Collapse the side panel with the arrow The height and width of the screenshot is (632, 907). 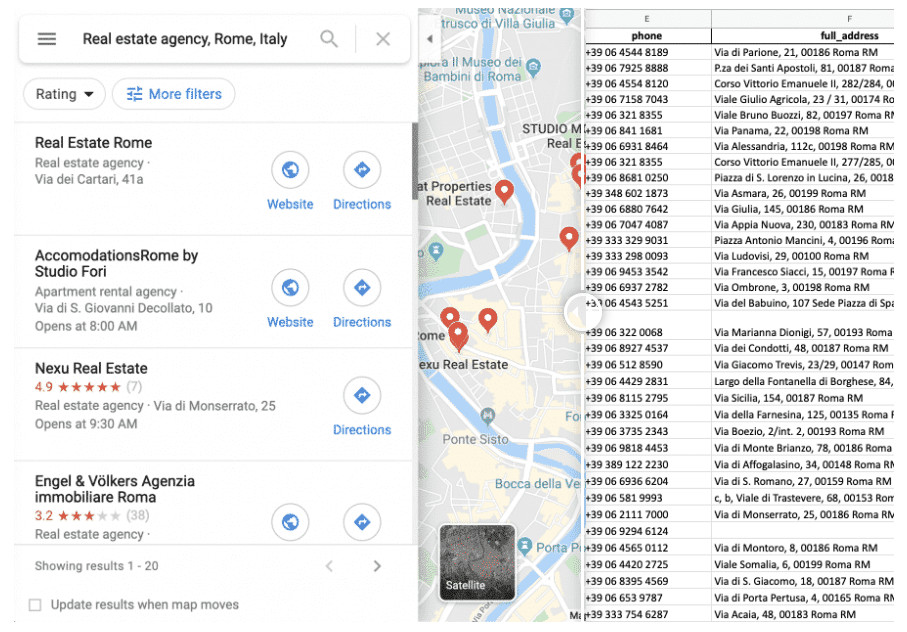(x=429, y=39)
